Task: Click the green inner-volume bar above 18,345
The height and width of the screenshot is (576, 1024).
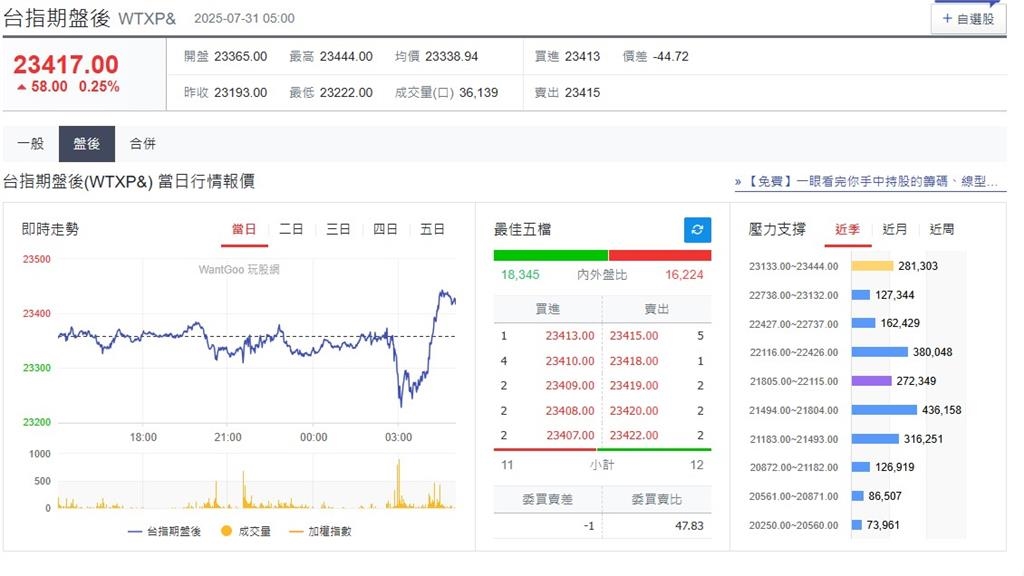Action: coord(551,255)
